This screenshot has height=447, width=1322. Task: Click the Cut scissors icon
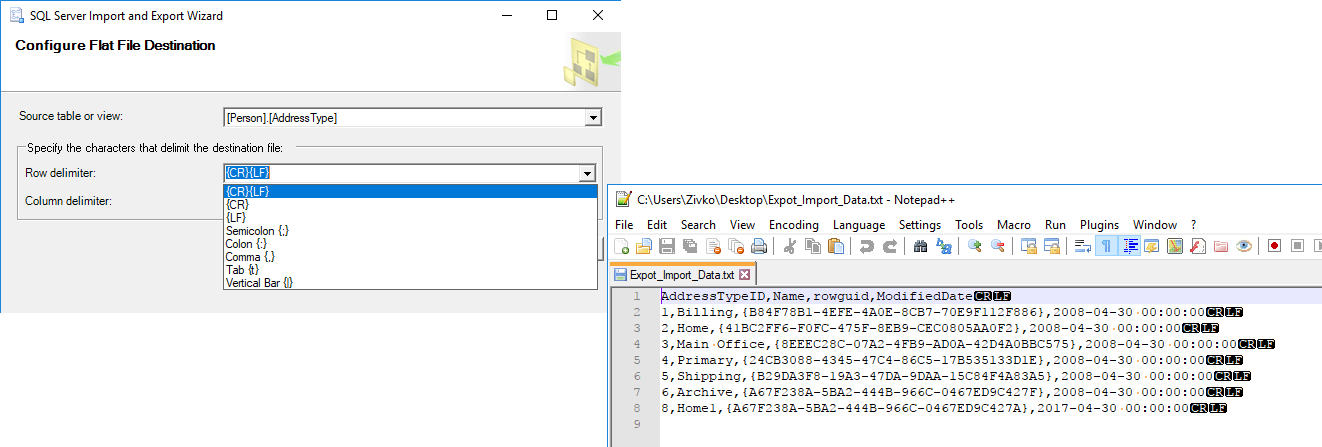point(789,246)
